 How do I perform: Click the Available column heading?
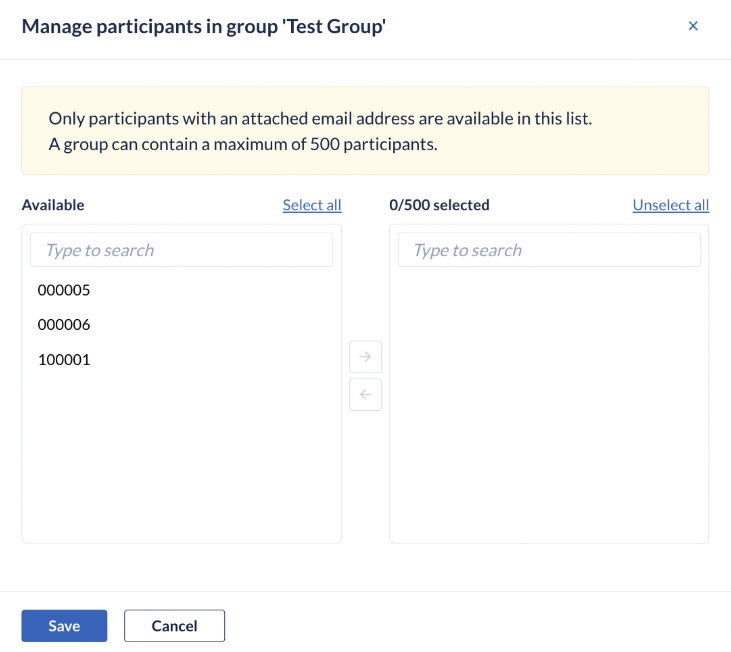(x=53, y=205)
